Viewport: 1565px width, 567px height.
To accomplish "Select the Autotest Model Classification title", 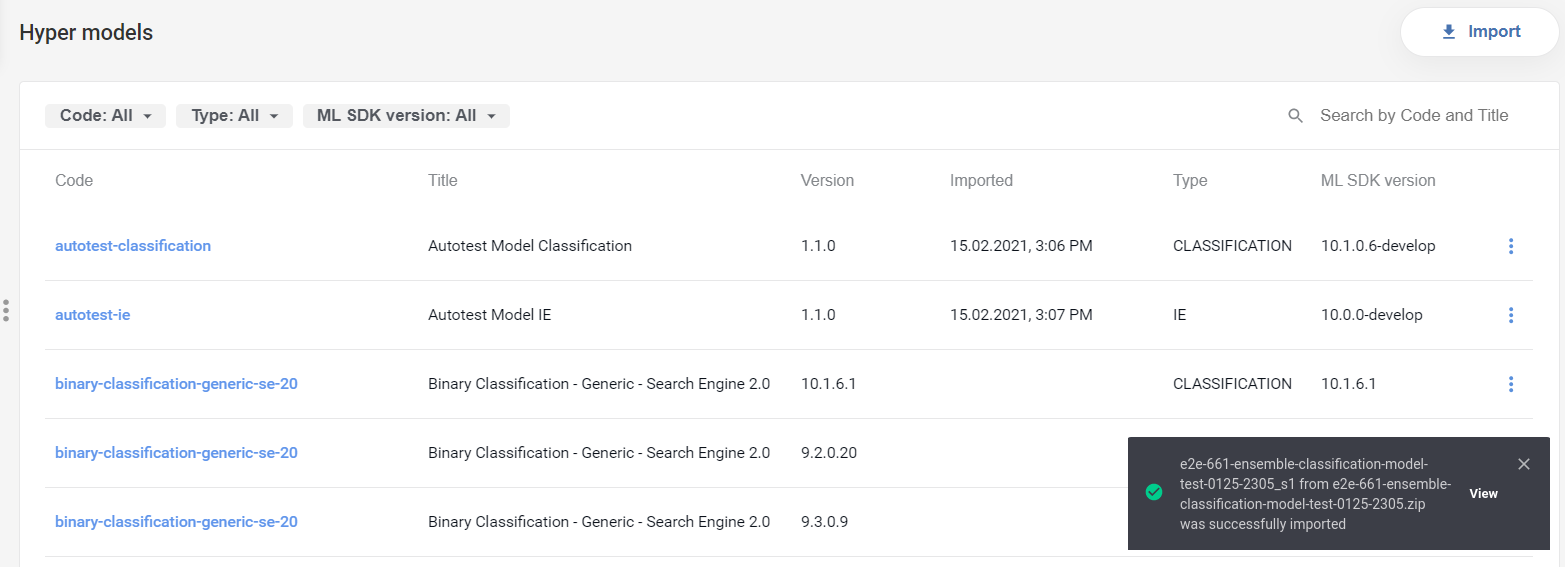I will pos(530,246).
